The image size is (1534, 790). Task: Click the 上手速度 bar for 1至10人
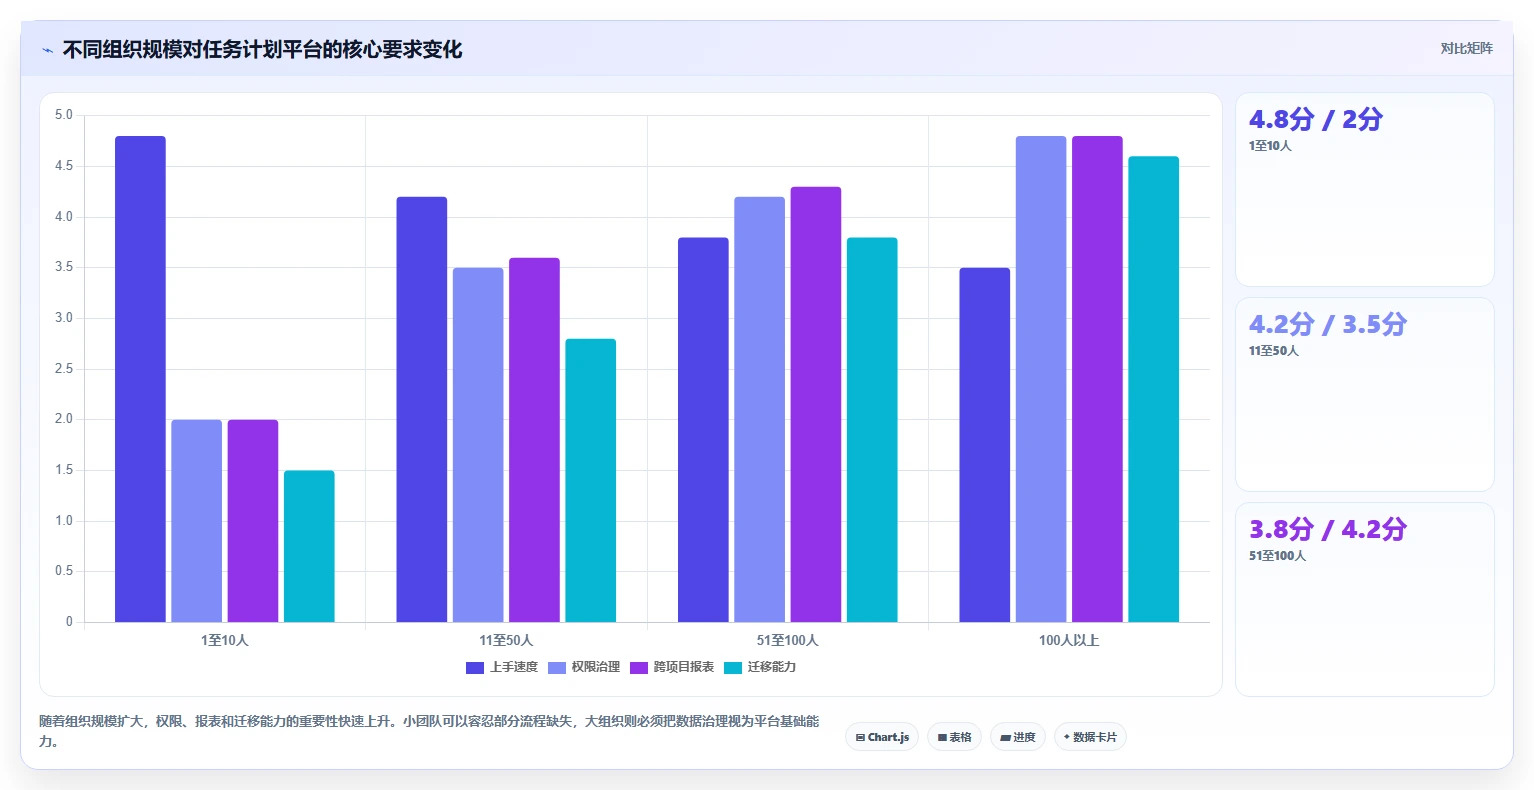(140, 379)
